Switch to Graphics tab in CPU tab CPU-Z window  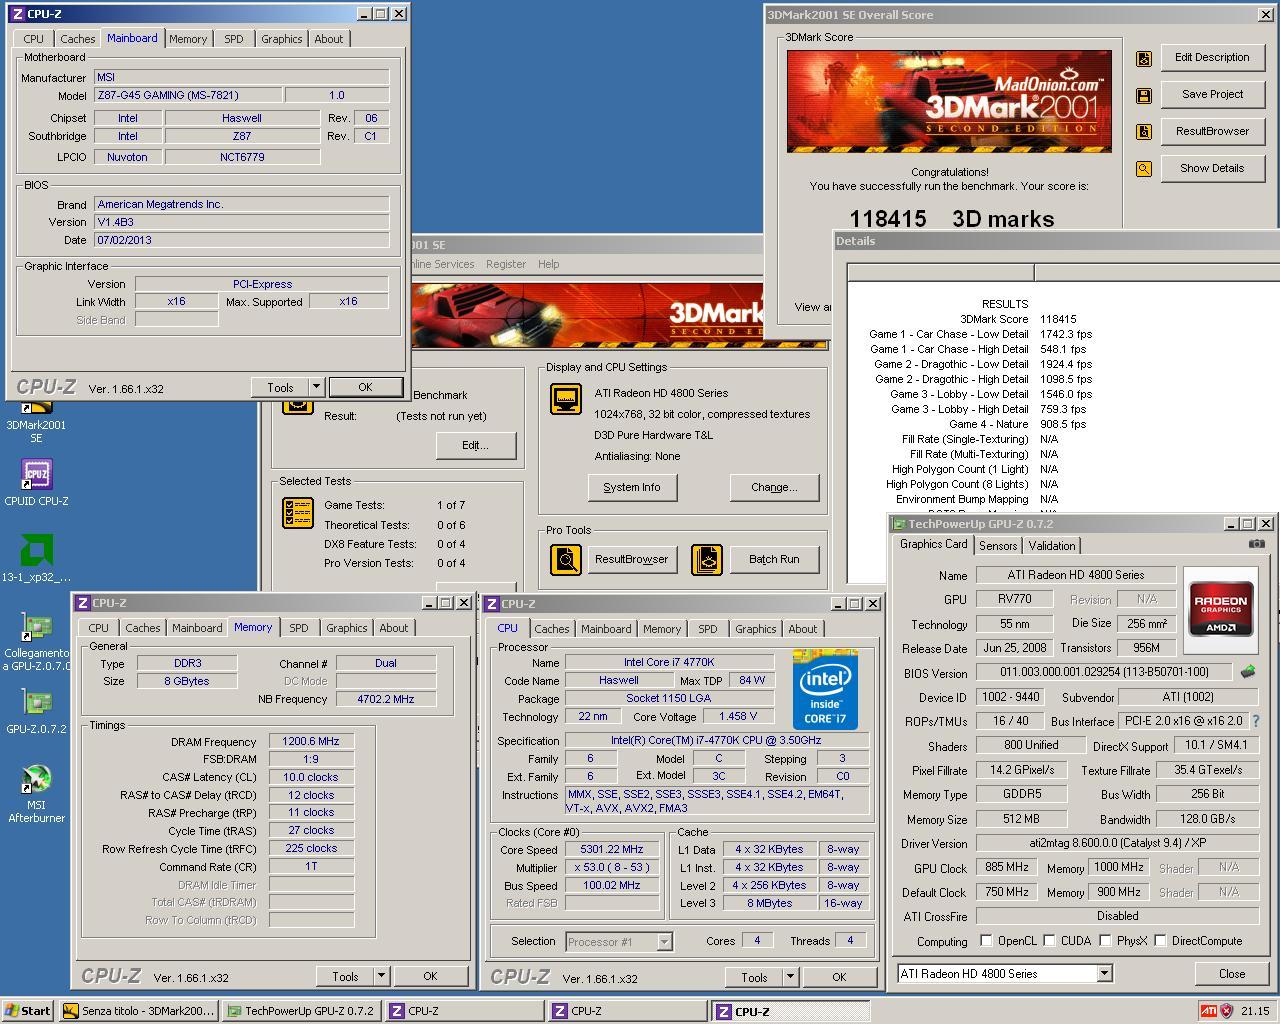(x=755, y=629)
